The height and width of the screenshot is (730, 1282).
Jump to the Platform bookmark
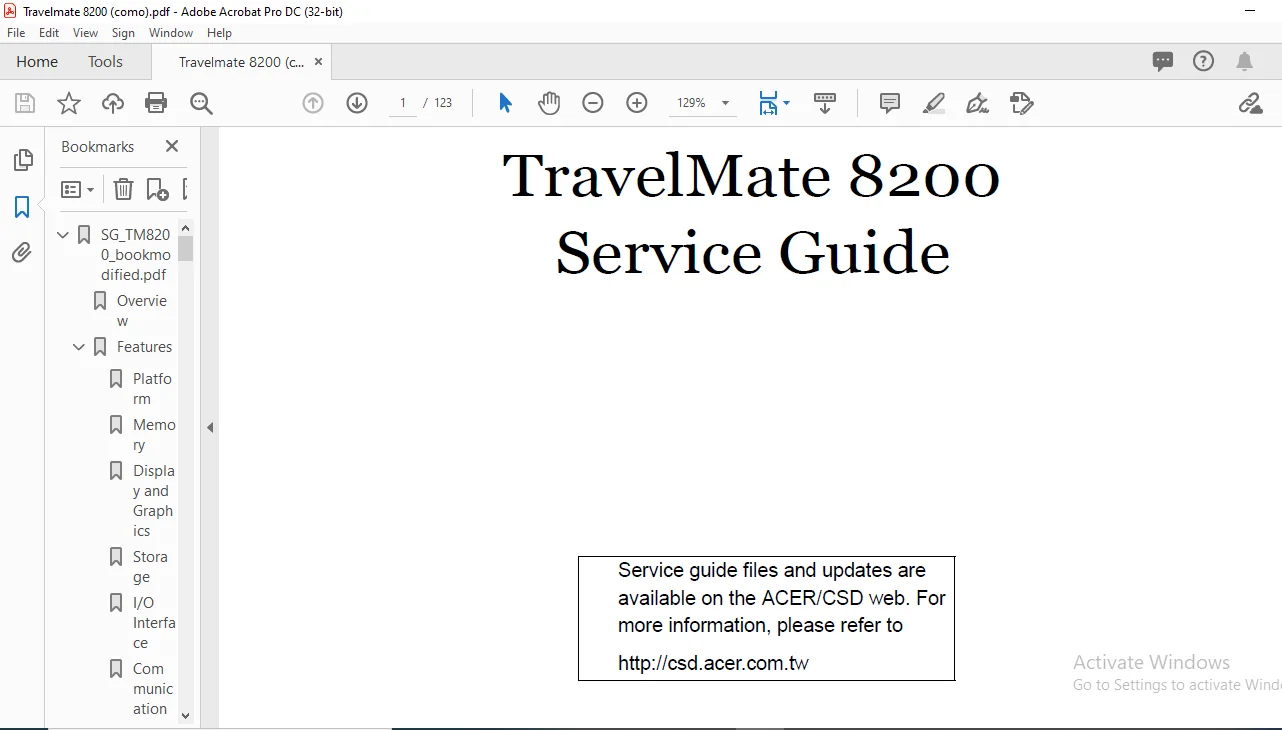click(x=152, y=389)
